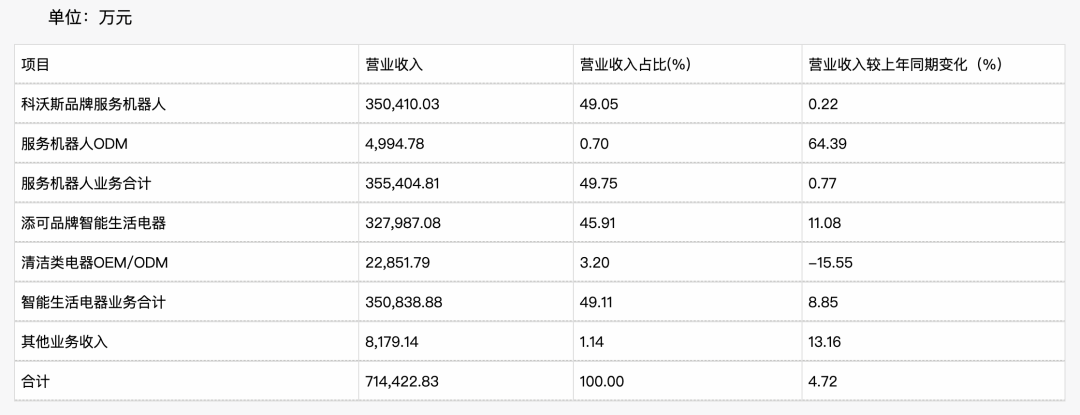Select the 8,179.14 revenue cell
The height and width of the screenshot is (415, 1080).
point(395,341)
